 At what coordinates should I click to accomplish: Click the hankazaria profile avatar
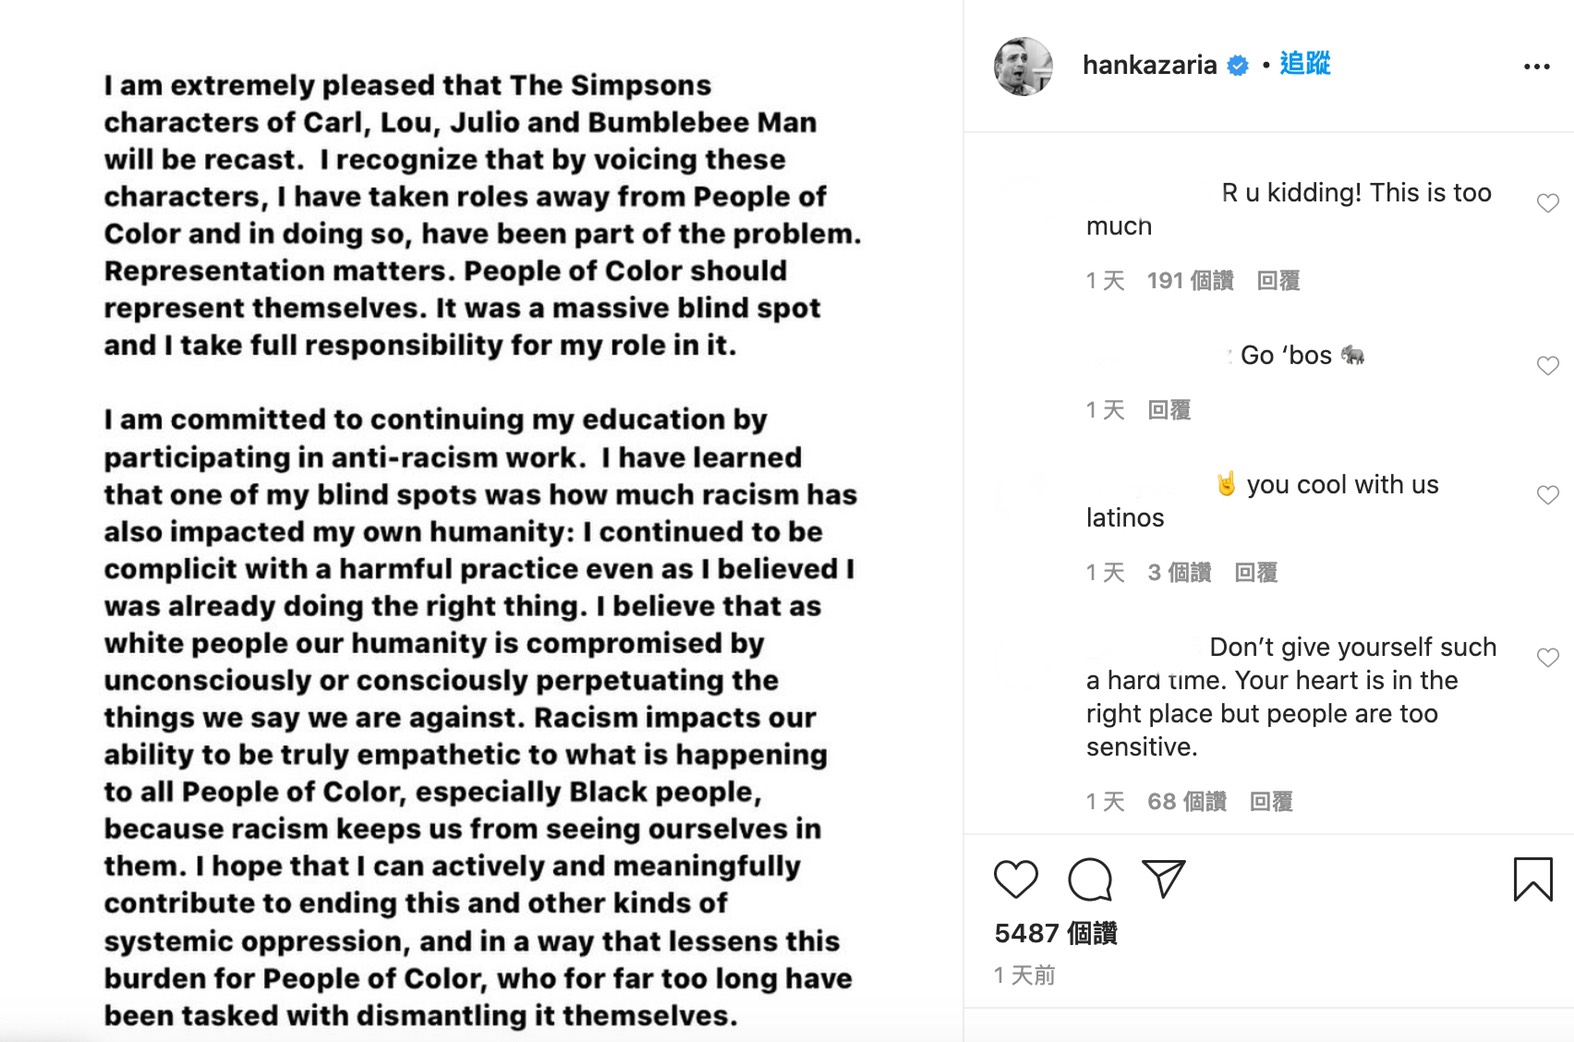1023,66
